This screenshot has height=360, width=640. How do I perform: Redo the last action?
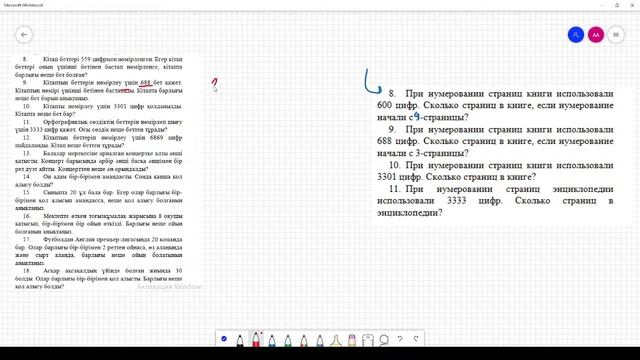click(x=416, y=339)
